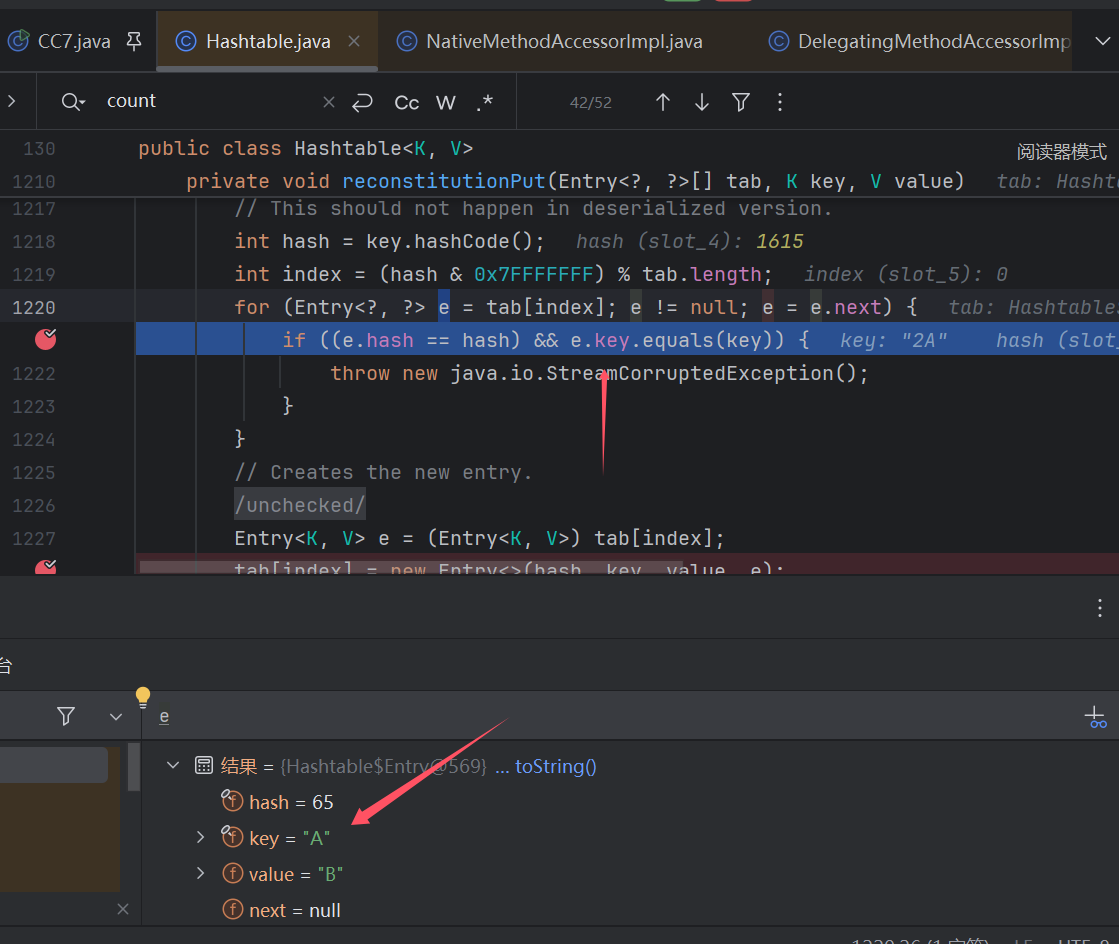Click the 结果 result calculator icon
The height and width of the screenshot is (944, 1119).
[x=203, y=766]
